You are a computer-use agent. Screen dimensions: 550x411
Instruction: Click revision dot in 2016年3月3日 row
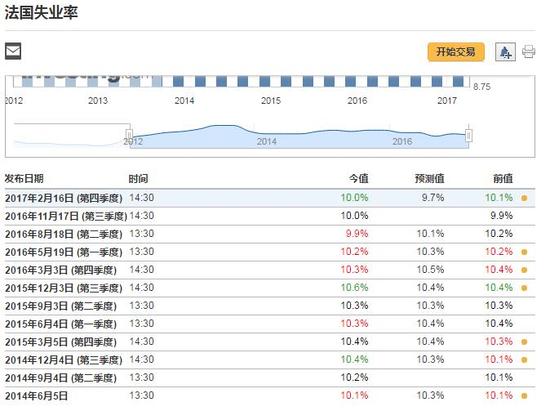(524, 270)
